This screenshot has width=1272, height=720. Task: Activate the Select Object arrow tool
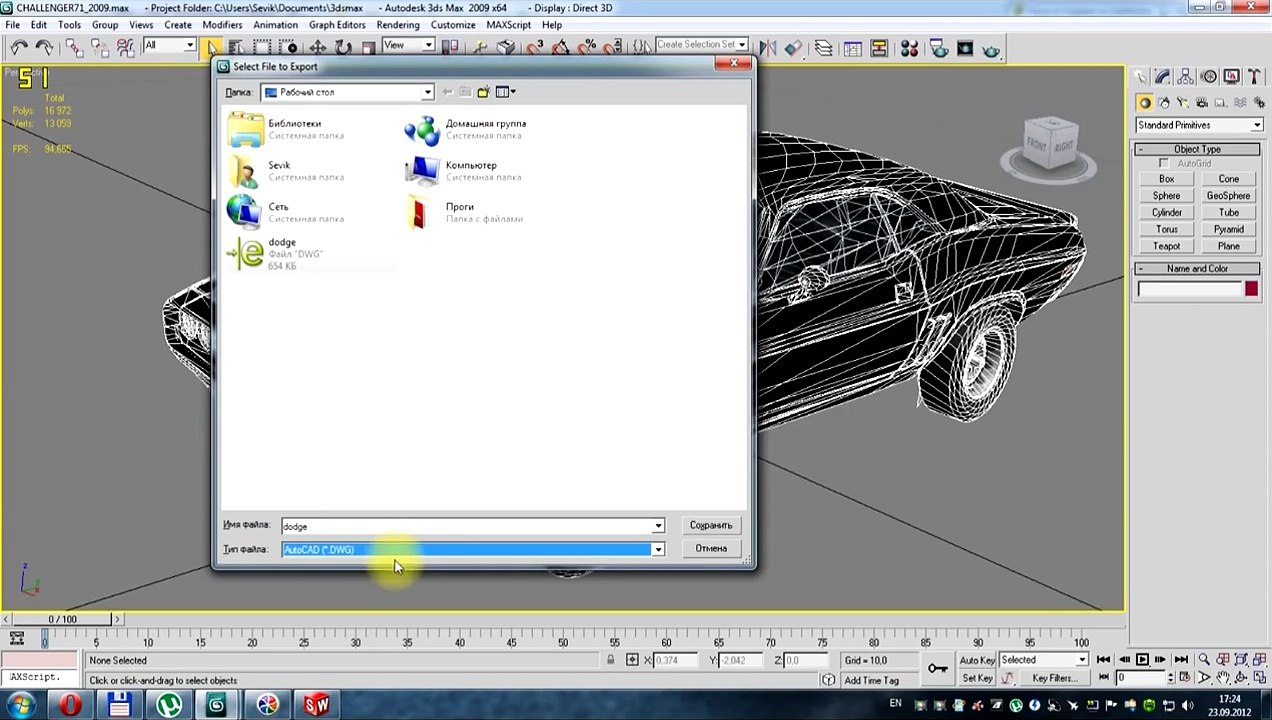211,47
